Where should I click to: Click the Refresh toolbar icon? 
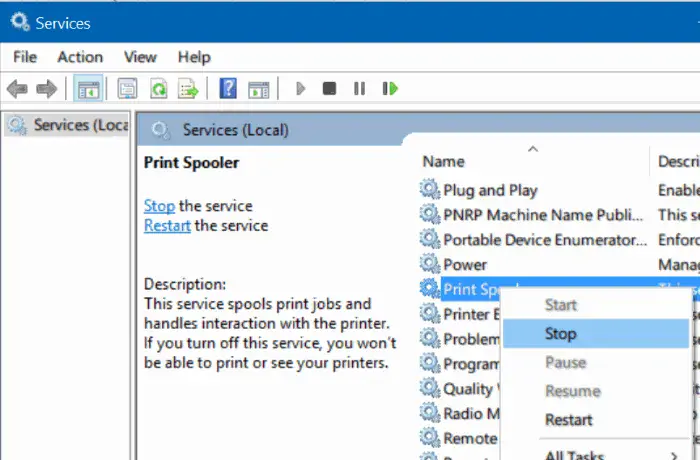(x=158, y=89)
